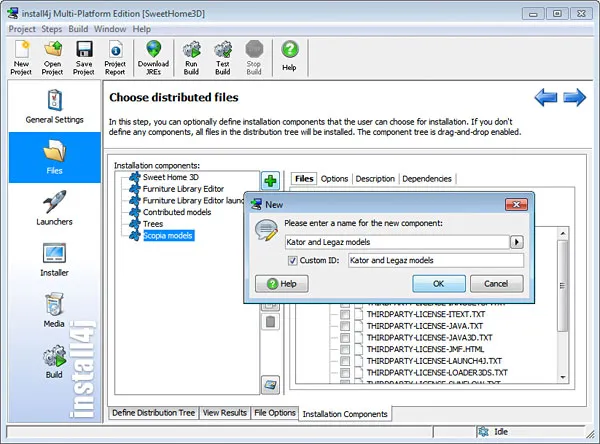Click the delete trash icon beside component list
600x444 pixels.
click(271, 322)
